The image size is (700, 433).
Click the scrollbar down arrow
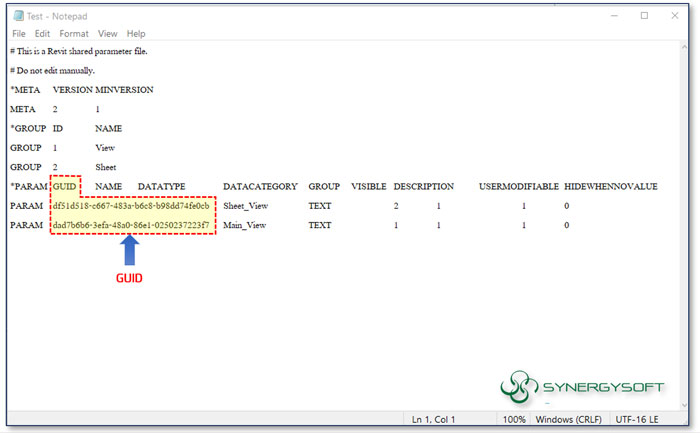click(x=684, y=405)
